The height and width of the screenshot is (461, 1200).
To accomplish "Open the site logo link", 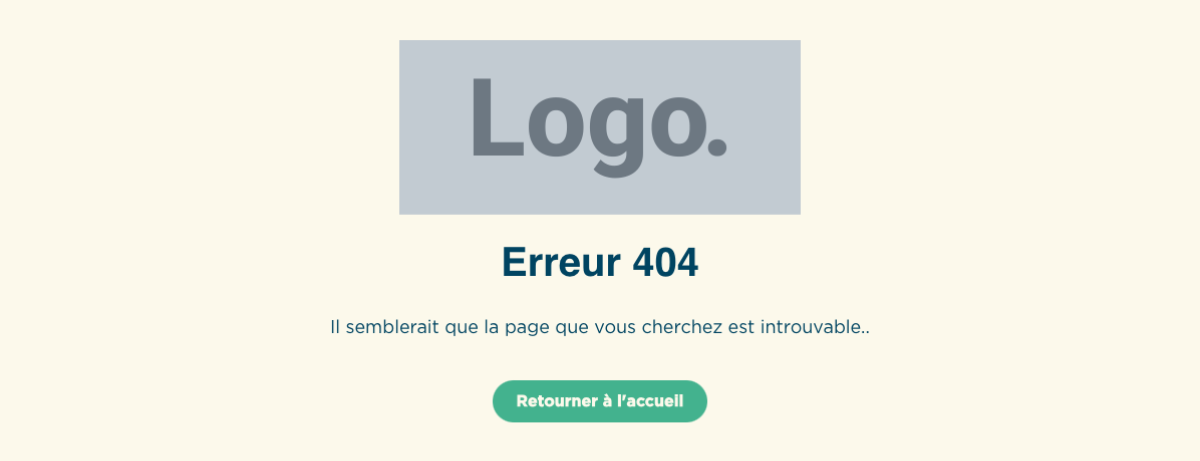I will (600, 127).
